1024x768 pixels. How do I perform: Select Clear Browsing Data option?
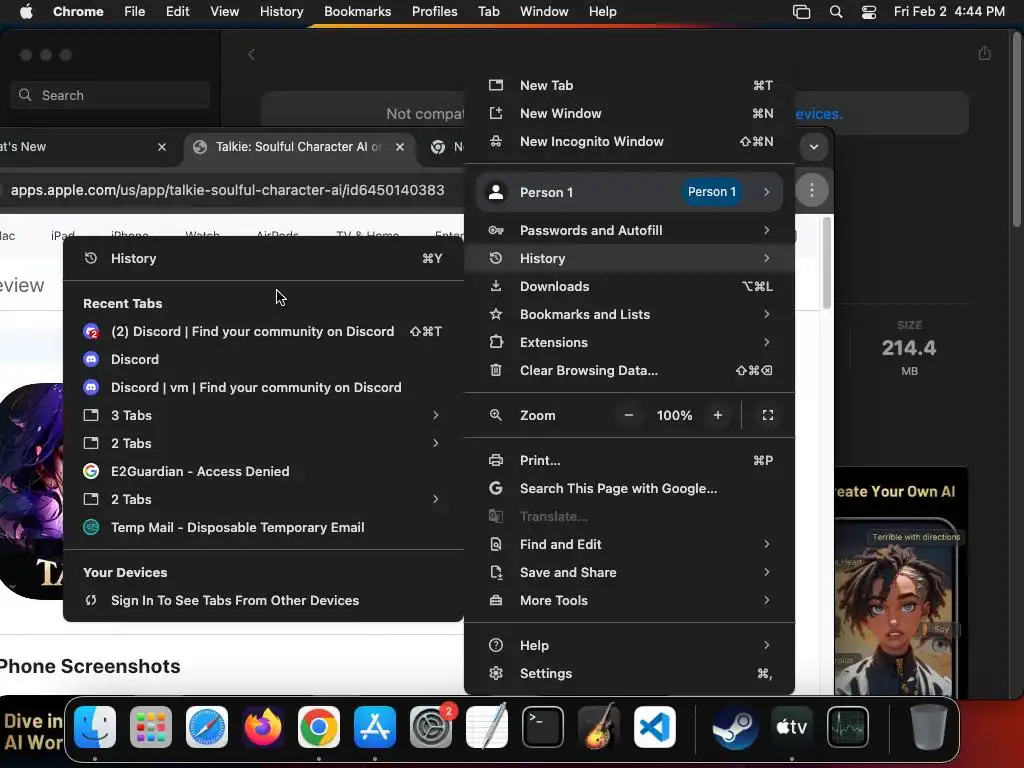coord(630,371)
